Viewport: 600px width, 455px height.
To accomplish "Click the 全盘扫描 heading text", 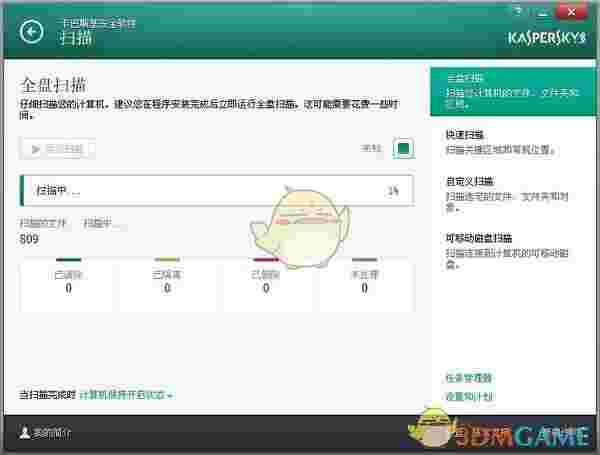I will click(53, 85).
